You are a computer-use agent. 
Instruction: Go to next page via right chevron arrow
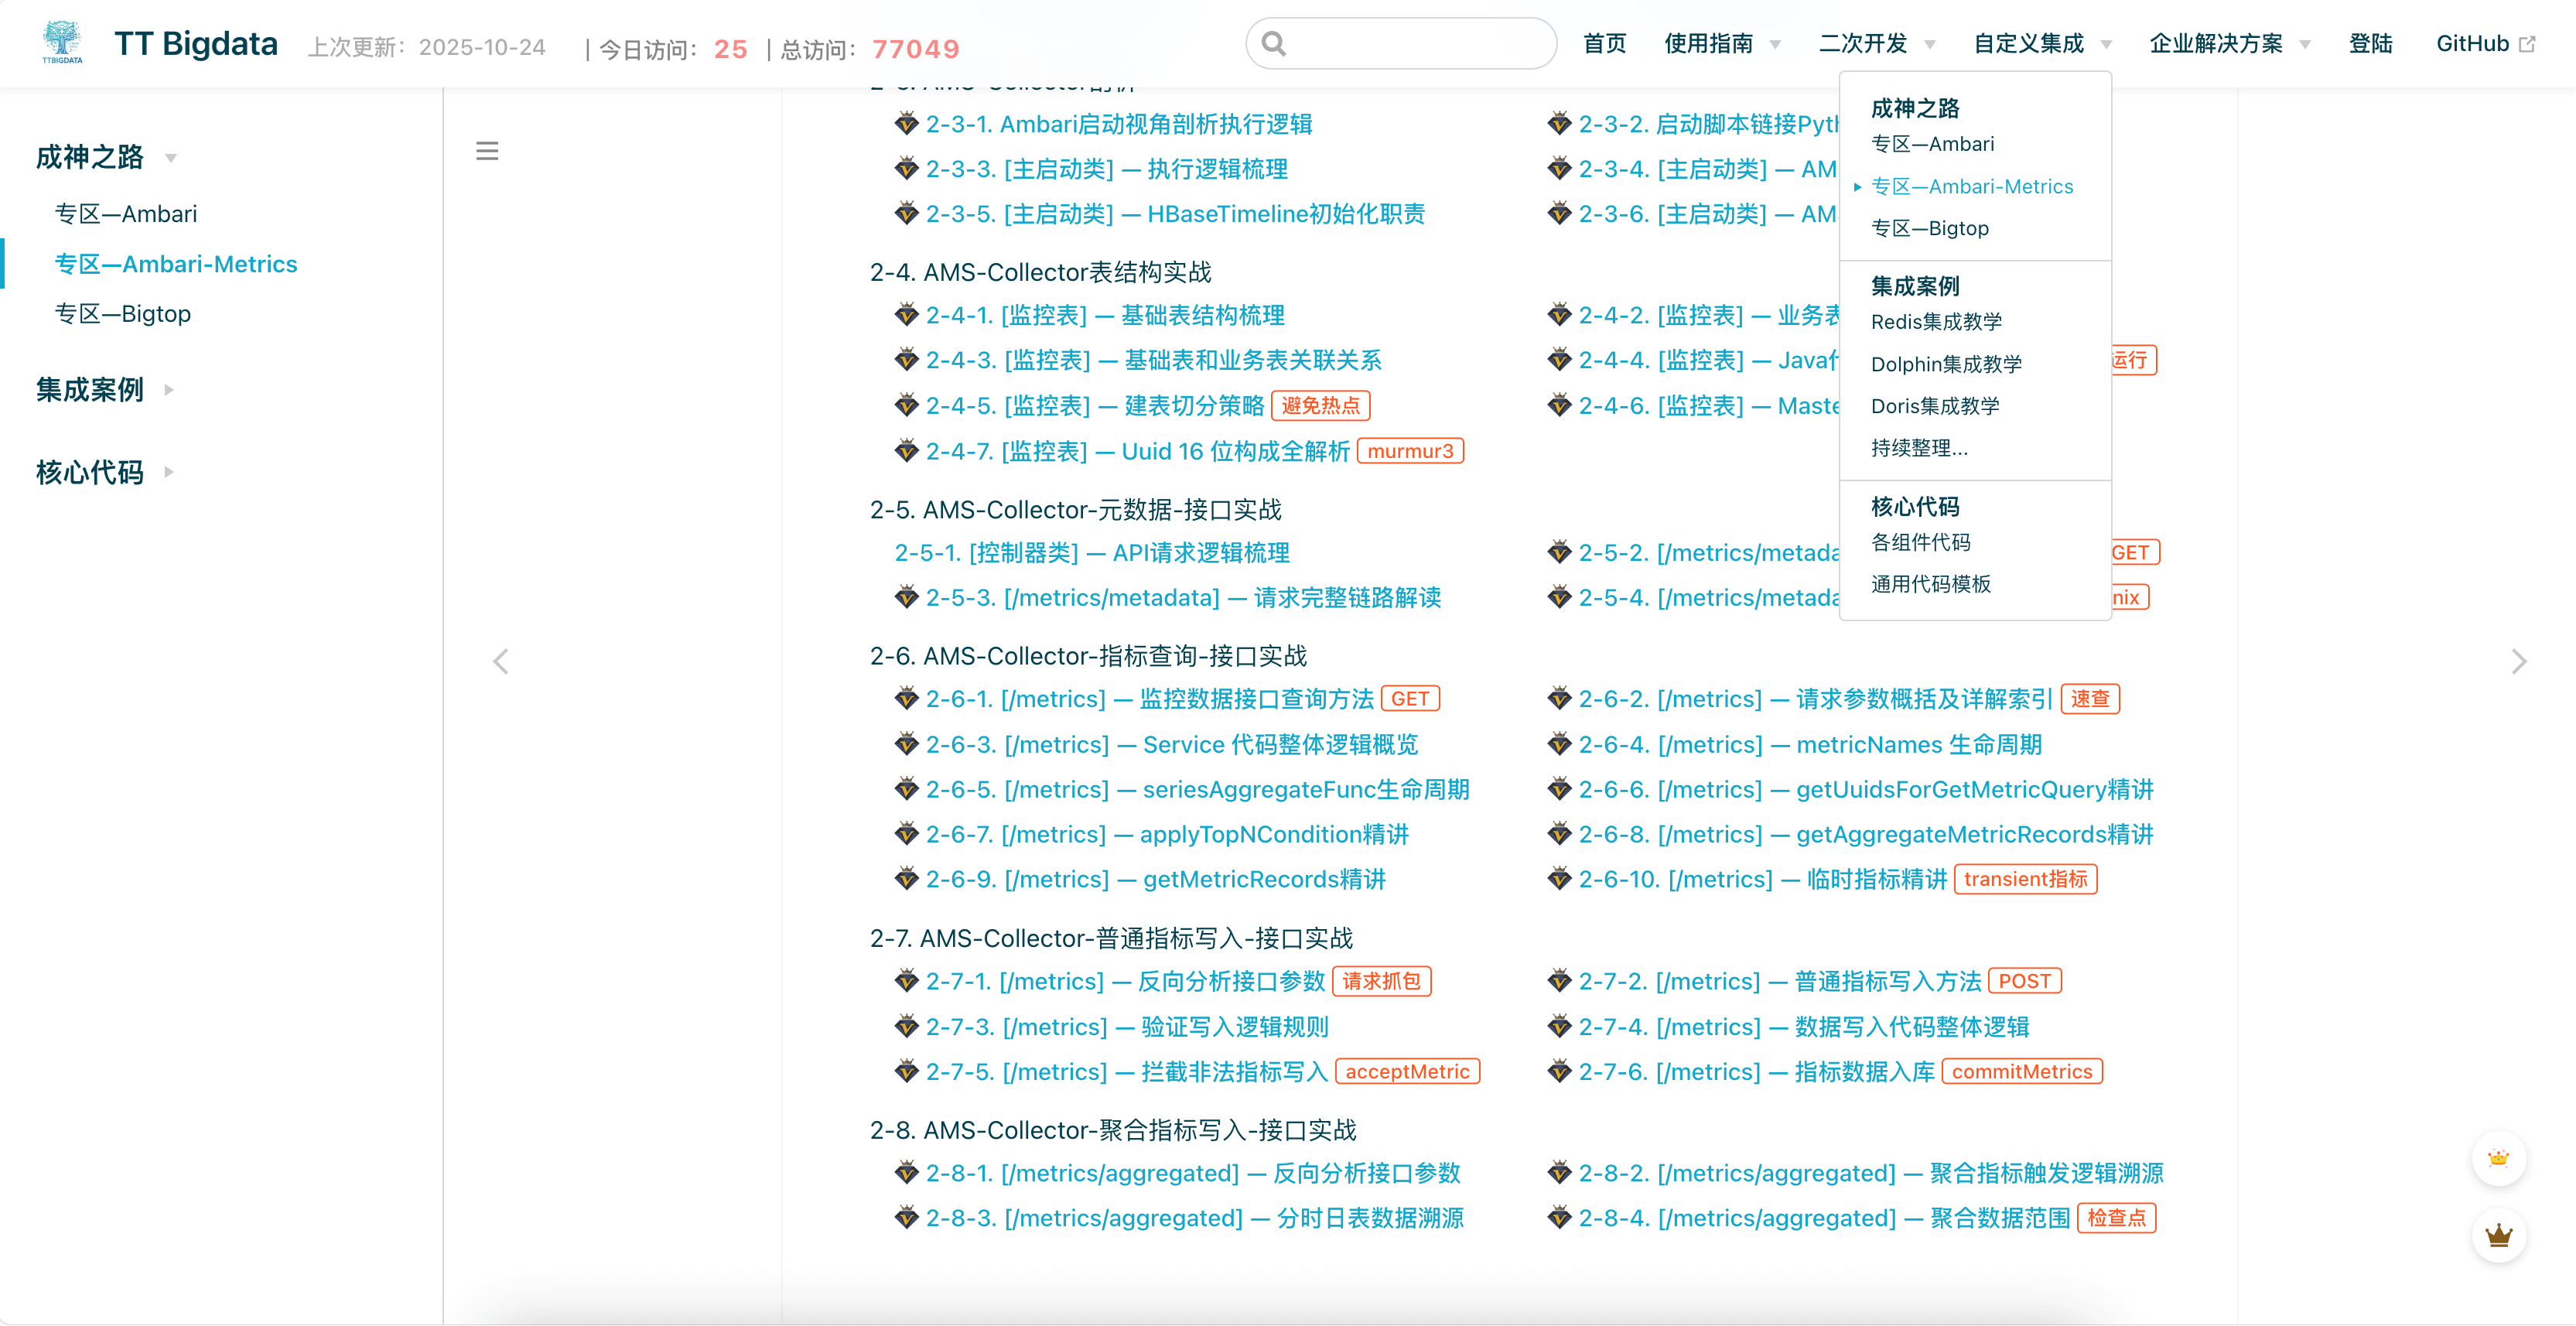2519,661
